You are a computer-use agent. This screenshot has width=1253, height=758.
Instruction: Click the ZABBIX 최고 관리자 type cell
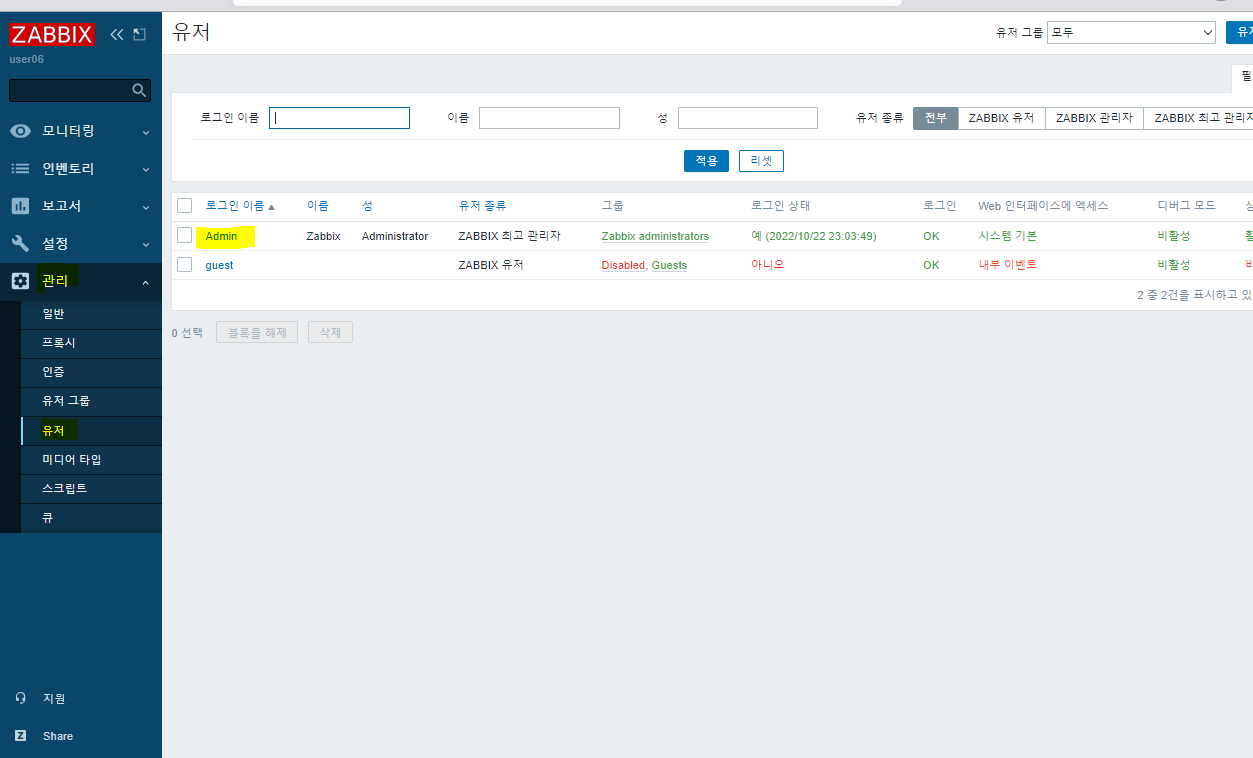coord(509,236)
